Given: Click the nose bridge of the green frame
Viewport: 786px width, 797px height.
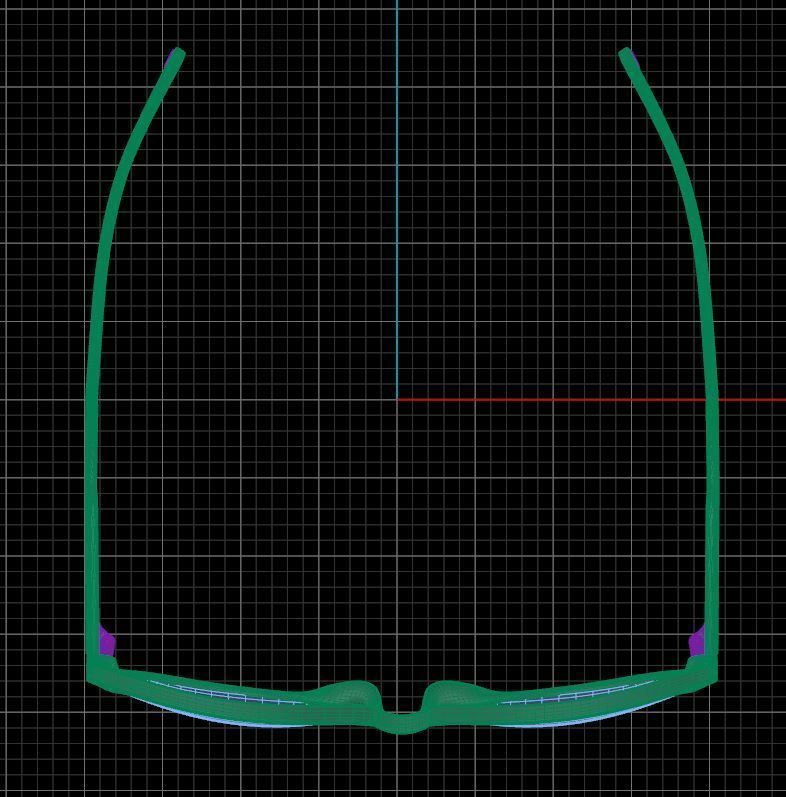Looking at the screenshot, I should click(x=402, y=721).
